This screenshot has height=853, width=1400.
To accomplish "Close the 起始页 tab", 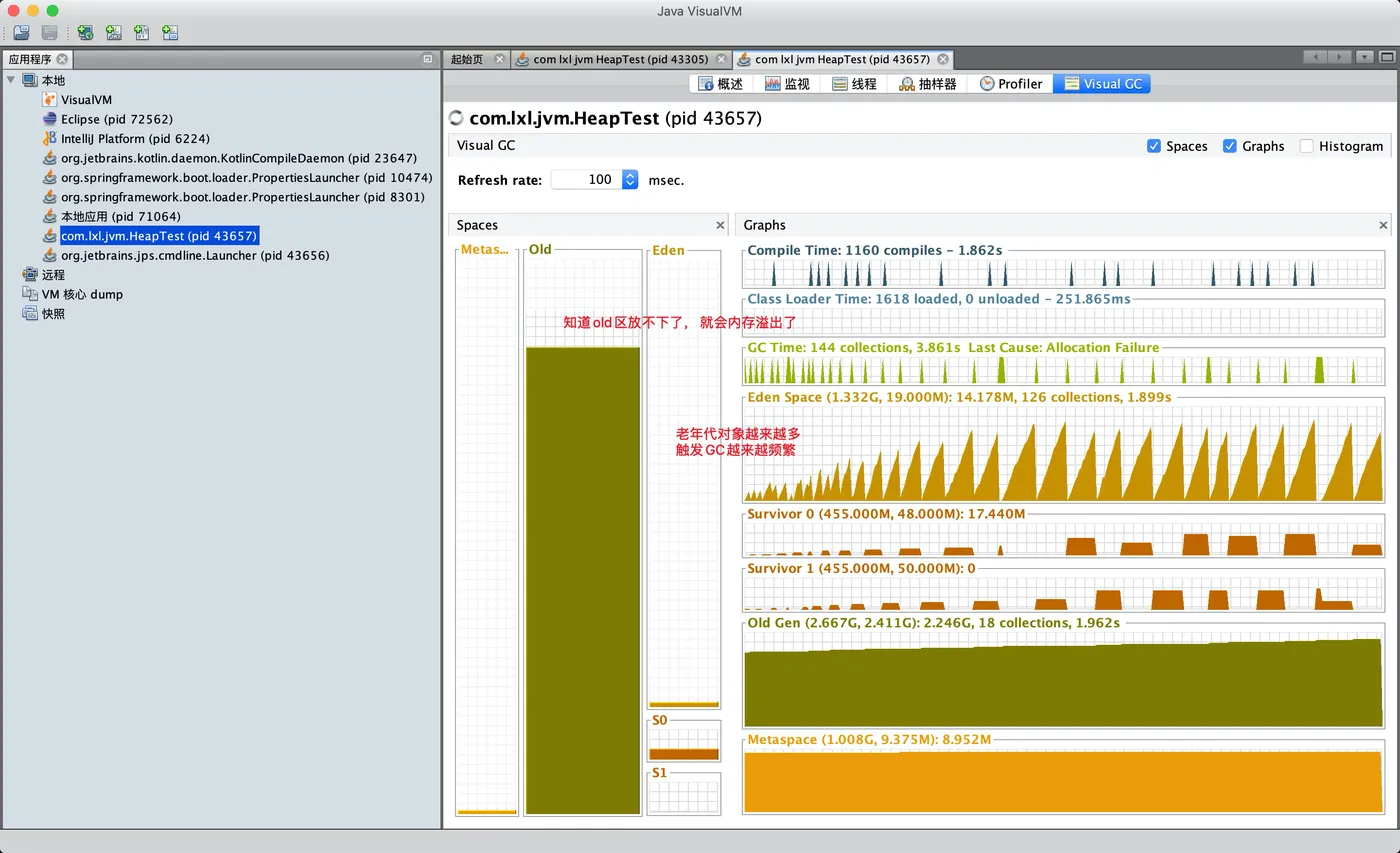I will (x=500, y=59).
